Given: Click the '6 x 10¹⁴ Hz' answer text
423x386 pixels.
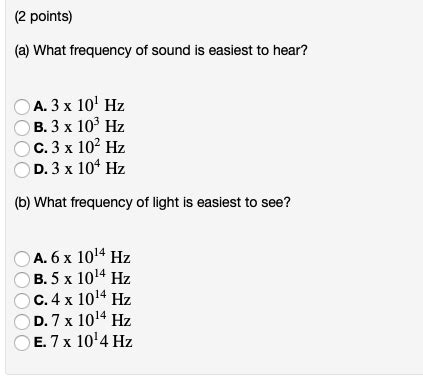Looking at the screenshot, I should click(91, 257).
